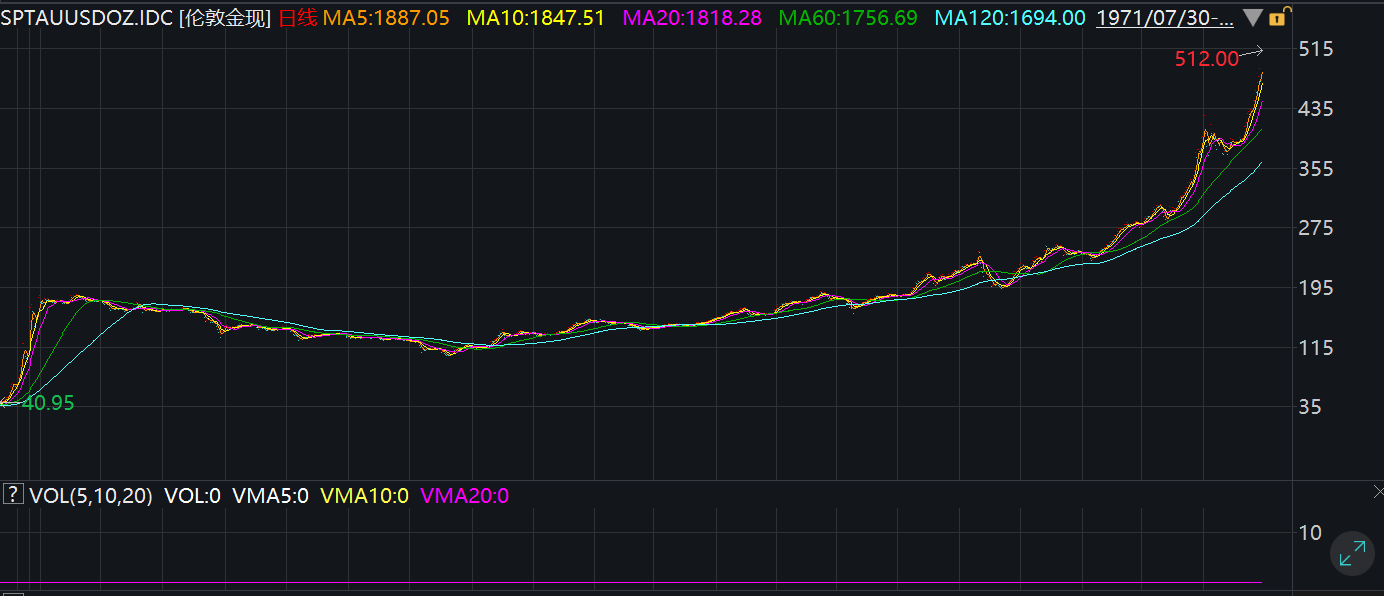Open the VOL indicator help question mark
Viewport: 1384px width, 596px height.
tap(13, 494)
